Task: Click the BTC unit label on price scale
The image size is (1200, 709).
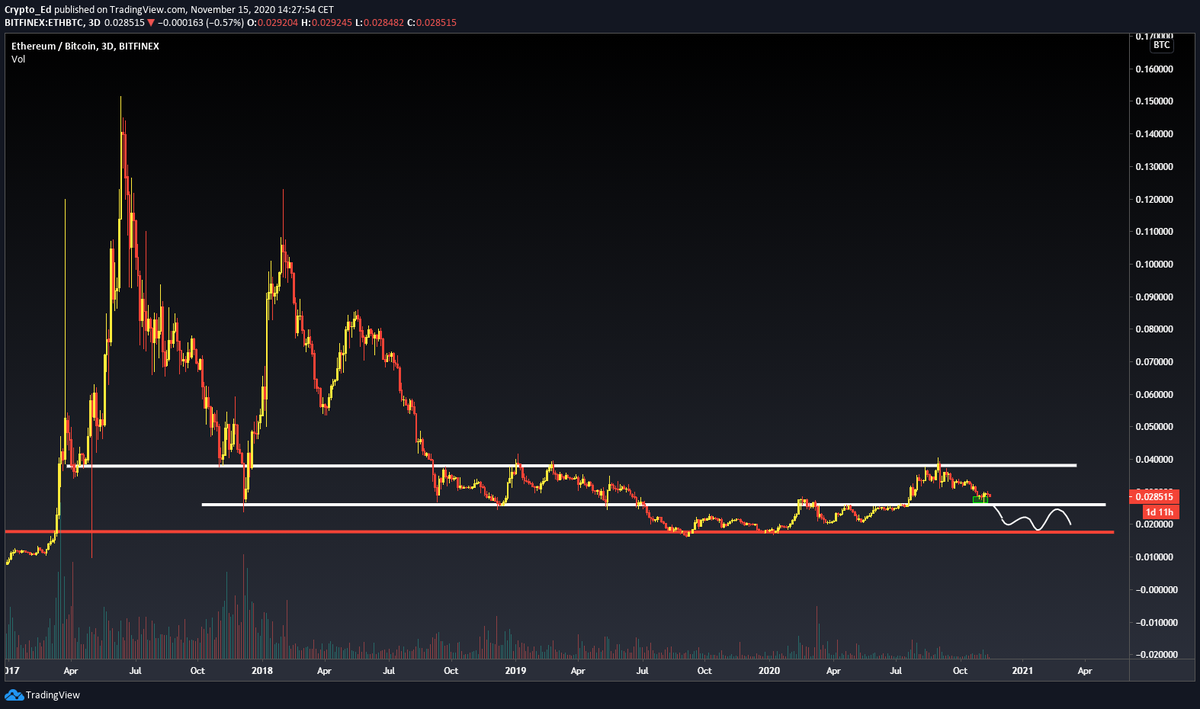Action: pos(1161,44)
